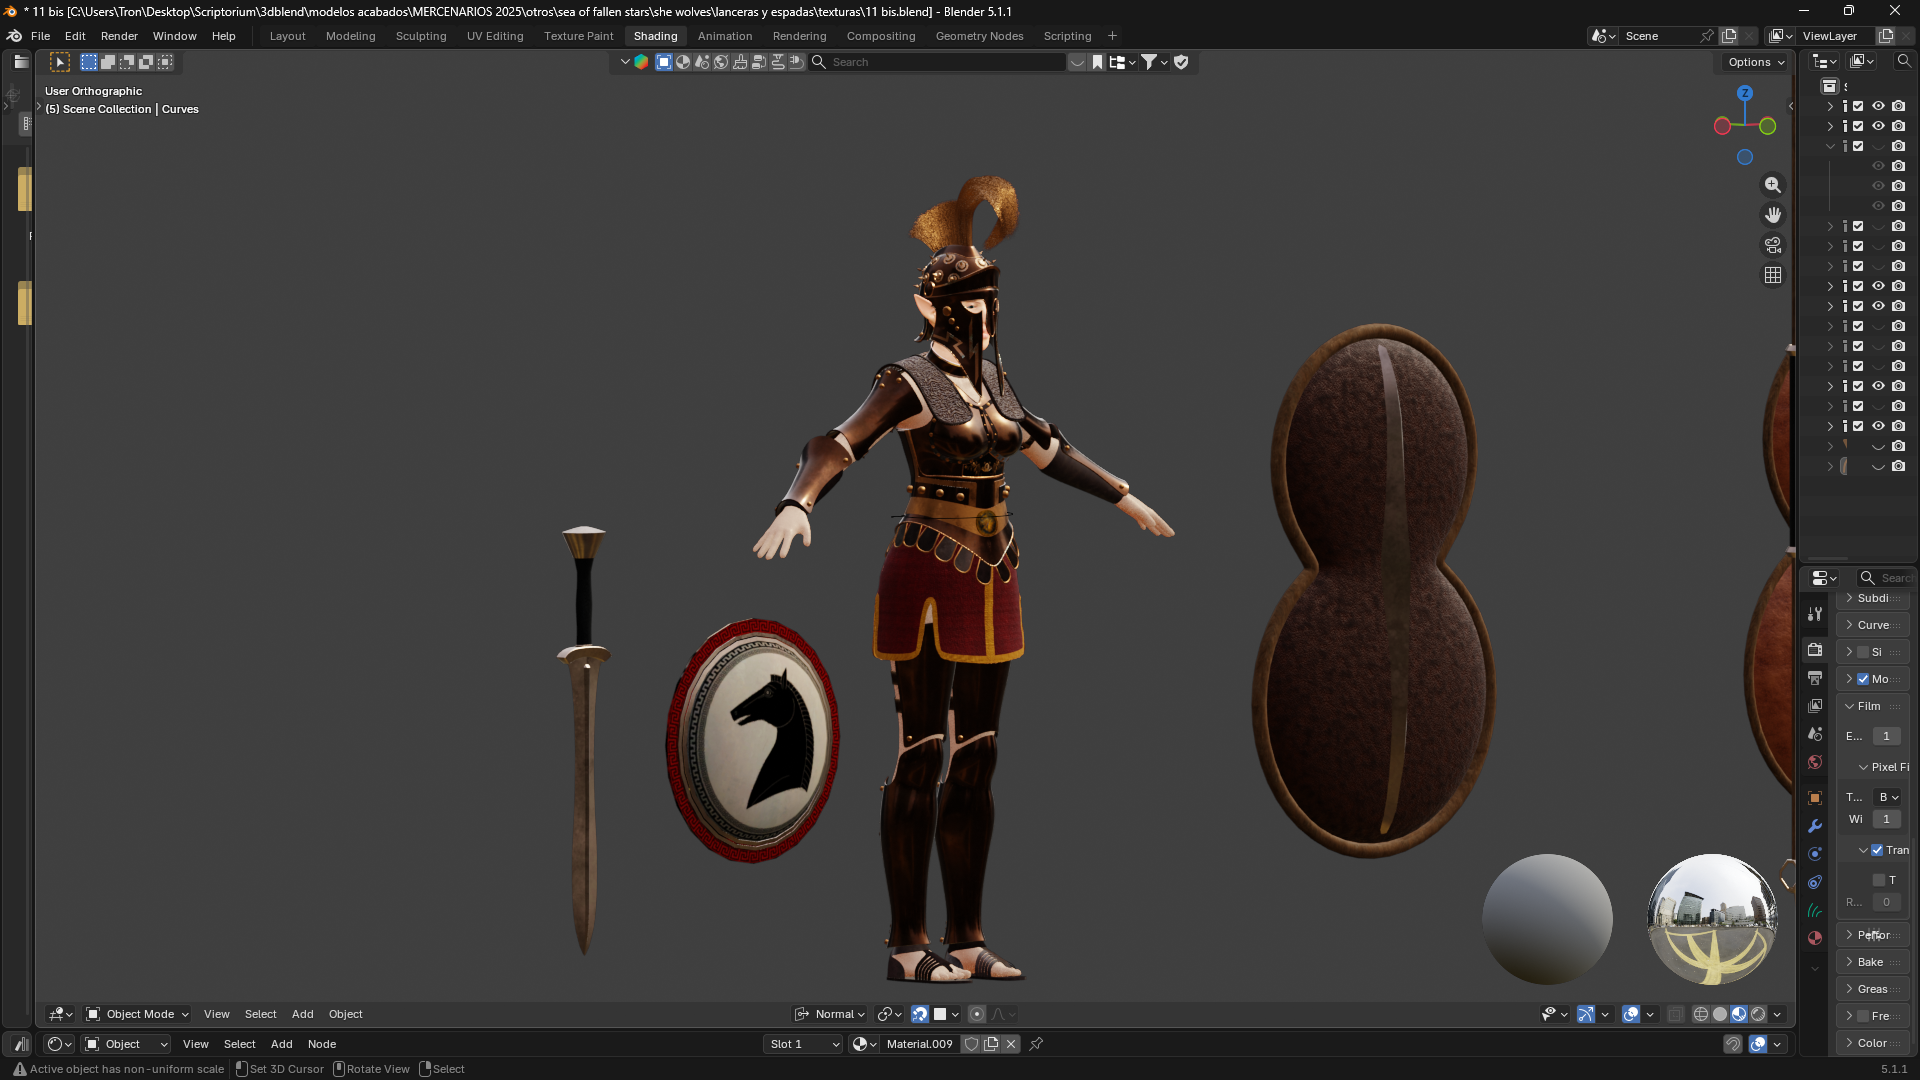
Task: Open the Modifiers wrench properties tab
Action: point(1815,826)
